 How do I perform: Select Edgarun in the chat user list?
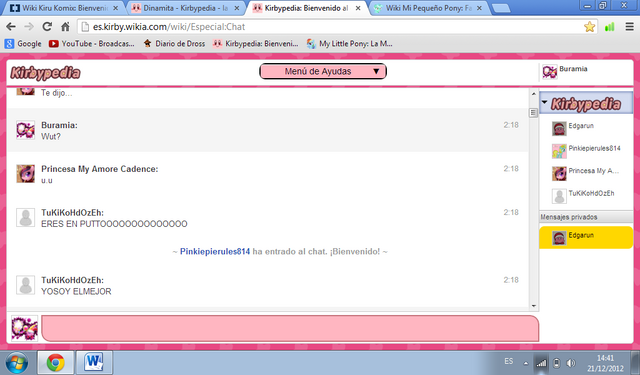pos(586,128)
